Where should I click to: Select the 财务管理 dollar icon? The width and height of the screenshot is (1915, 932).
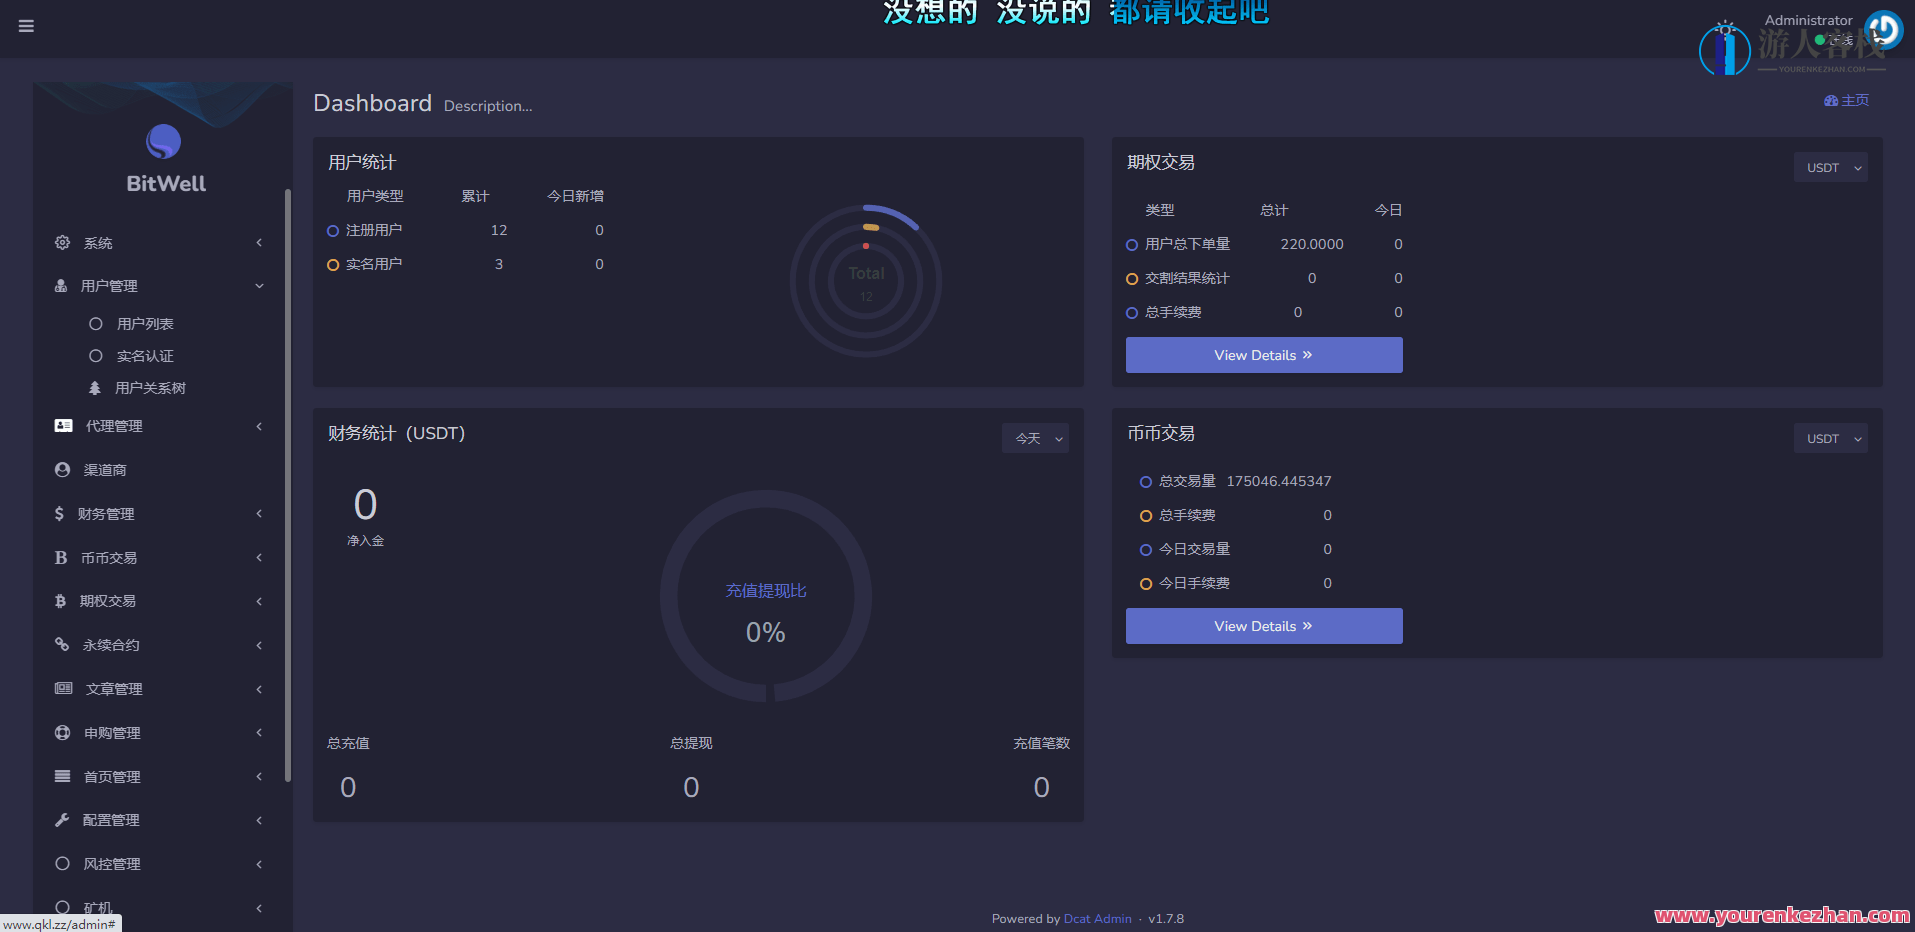point(61,513)
